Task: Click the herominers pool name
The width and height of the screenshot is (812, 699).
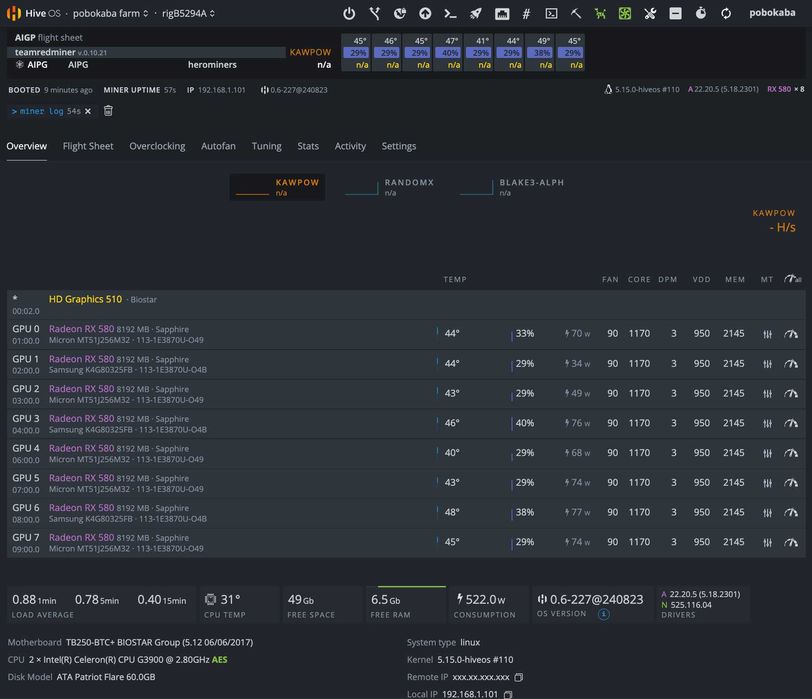Action: (x=212, y=65)
